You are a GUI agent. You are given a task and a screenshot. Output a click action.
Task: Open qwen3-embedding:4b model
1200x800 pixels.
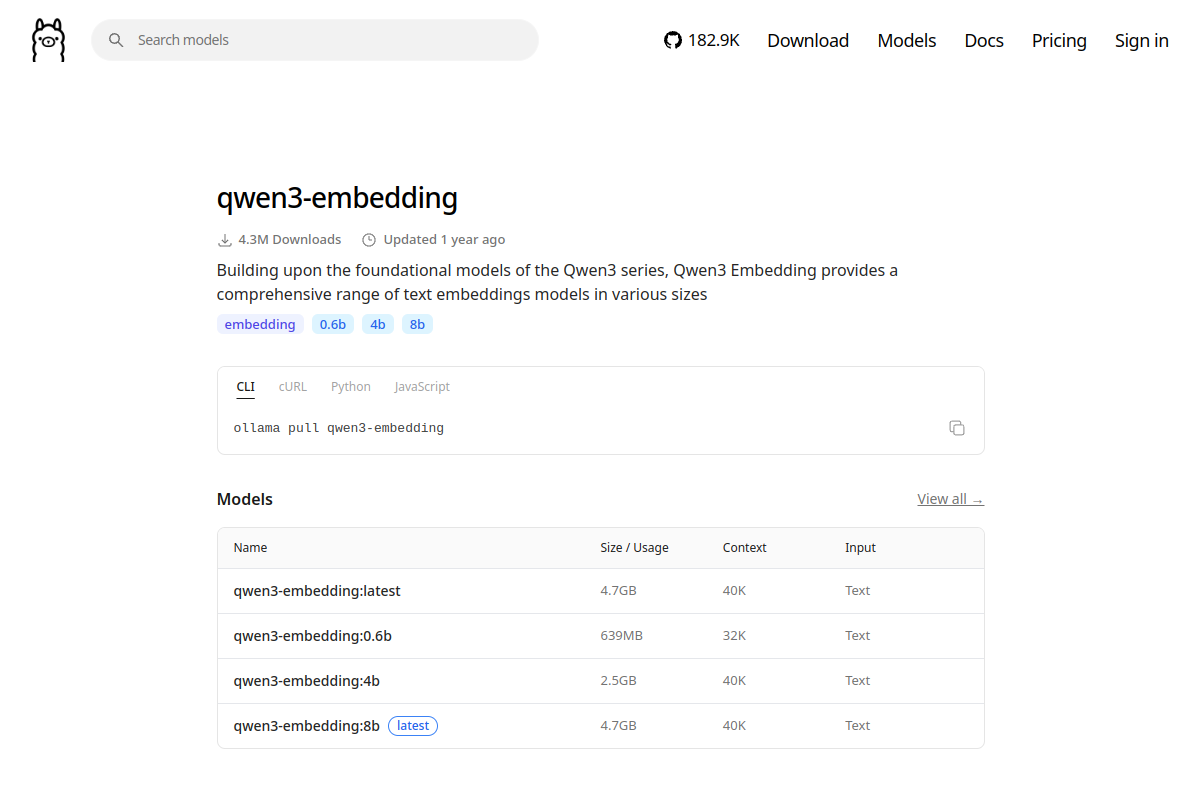point(307,681)
